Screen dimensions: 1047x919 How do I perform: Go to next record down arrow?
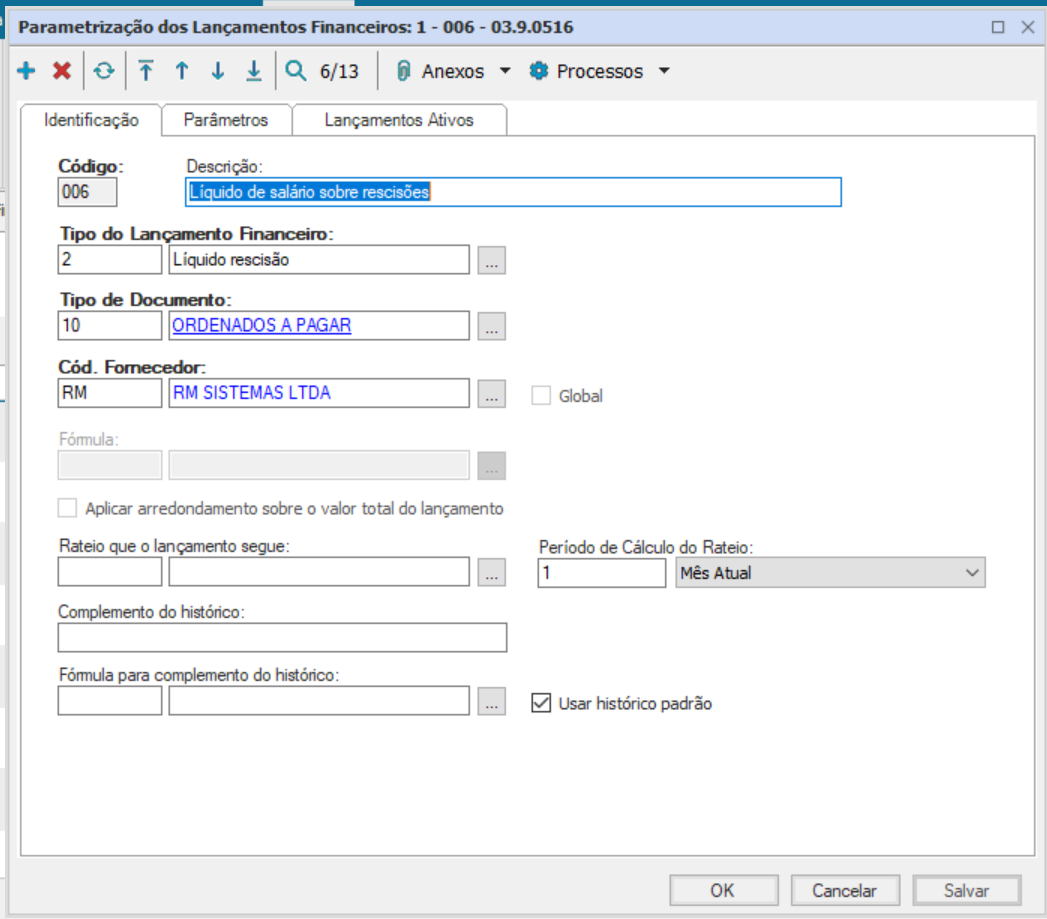218,70
